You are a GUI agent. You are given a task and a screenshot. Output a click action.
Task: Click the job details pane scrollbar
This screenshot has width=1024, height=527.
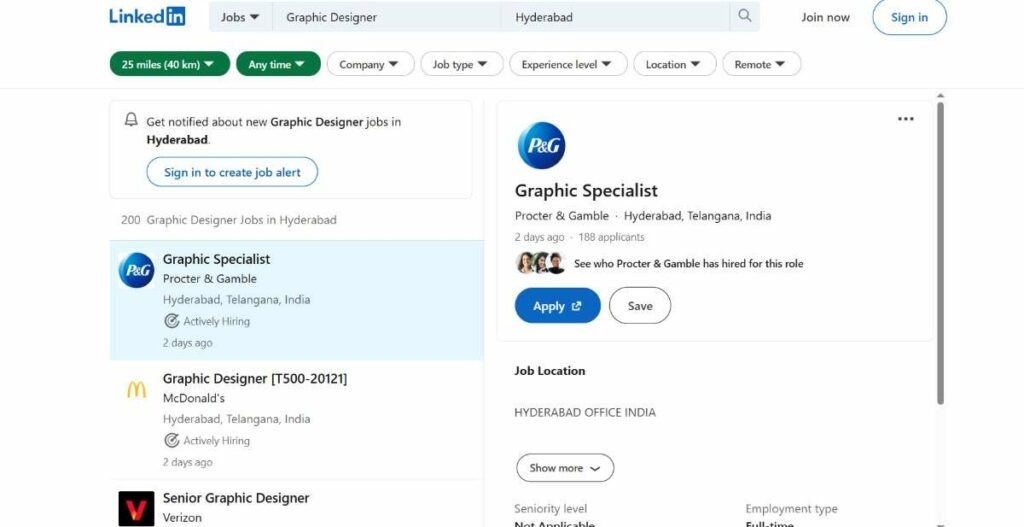click(940, 253)
